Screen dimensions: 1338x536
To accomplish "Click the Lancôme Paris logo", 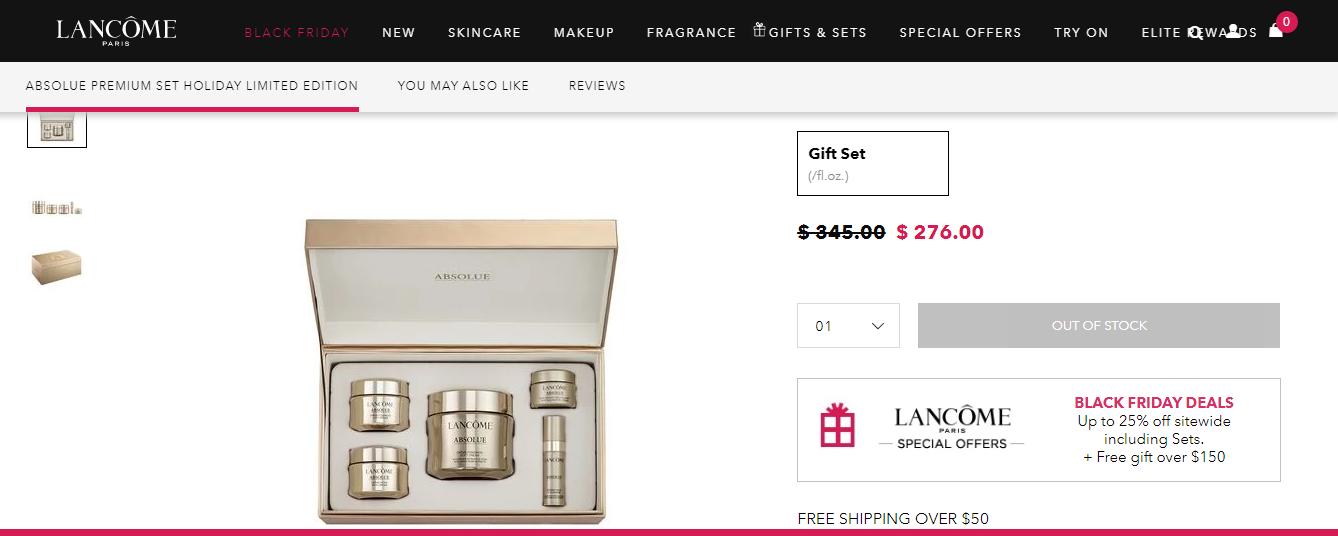I will coord(116,31).
